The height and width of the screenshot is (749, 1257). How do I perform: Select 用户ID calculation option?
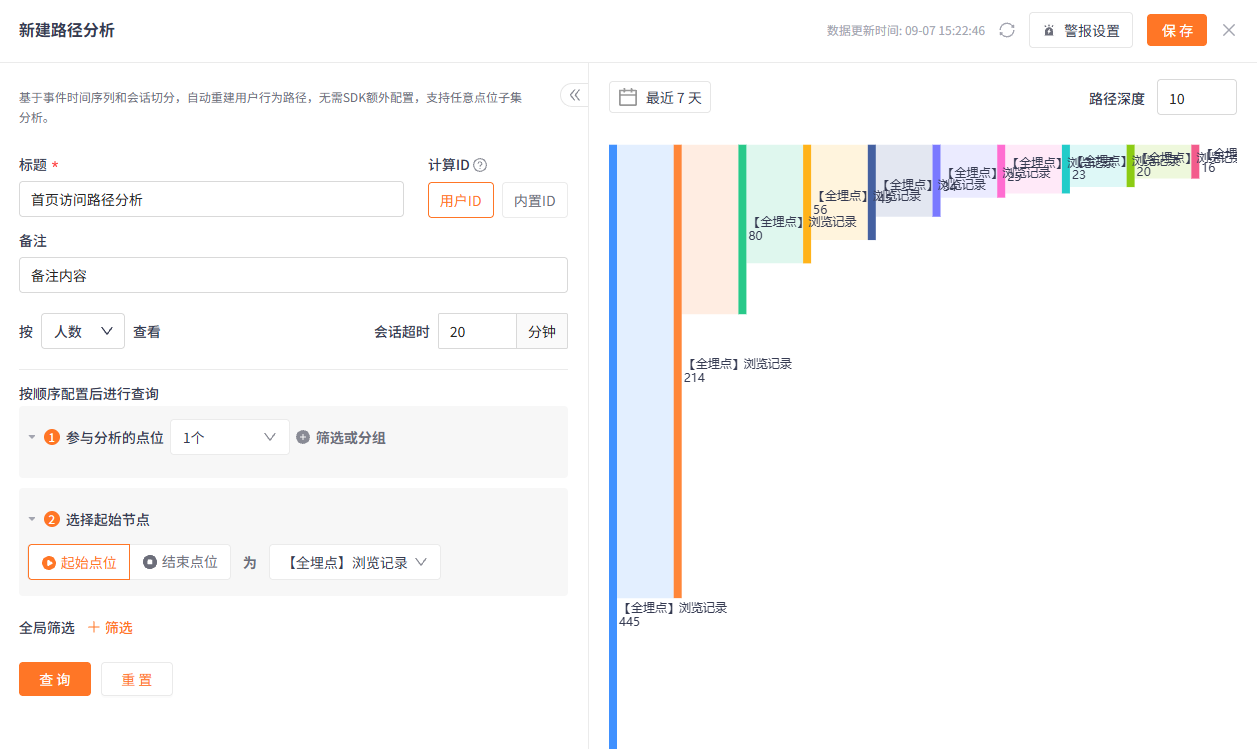pyautogui.click(x=461, y=200)
